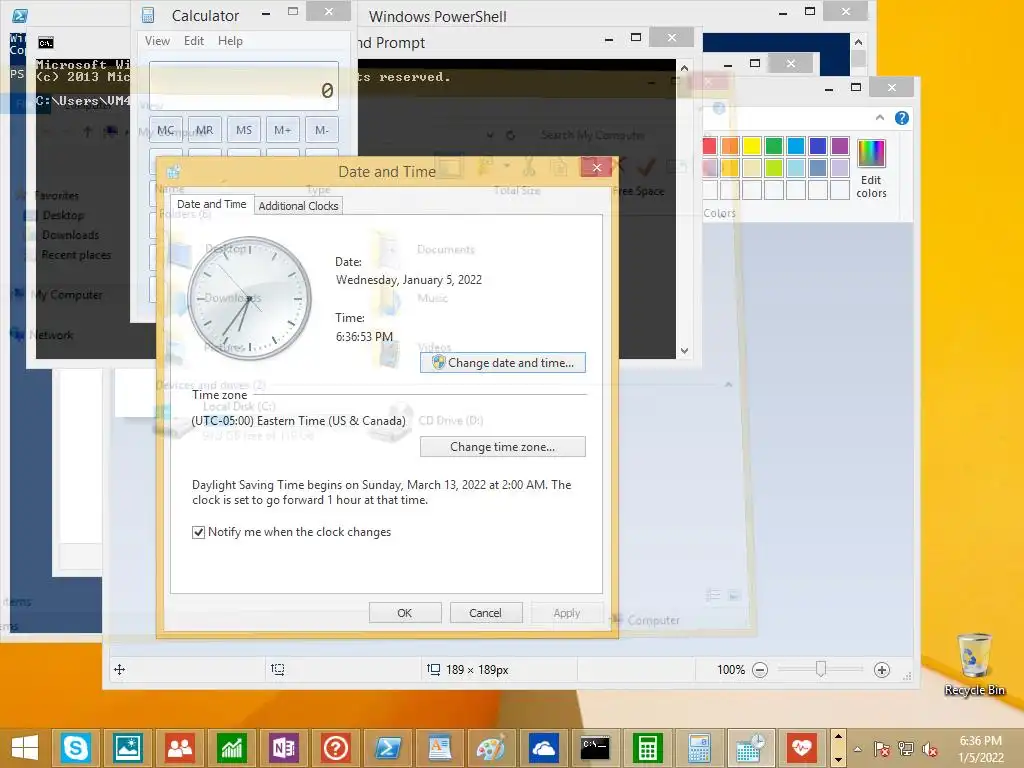The height and width of the screenshot is (768, 1024).
Task: Click Paint zoom in plus button
Action: tap(882, 670)
